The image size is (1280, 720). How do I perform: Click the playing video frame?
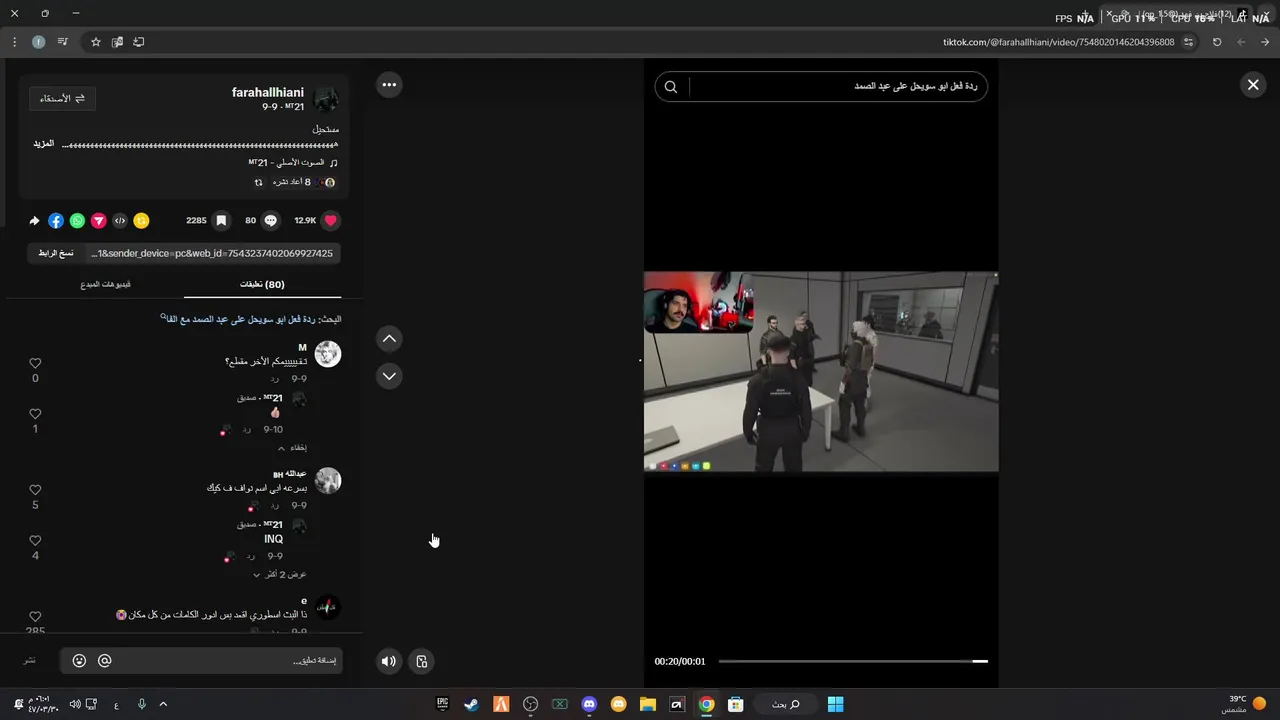coord(820,371)
